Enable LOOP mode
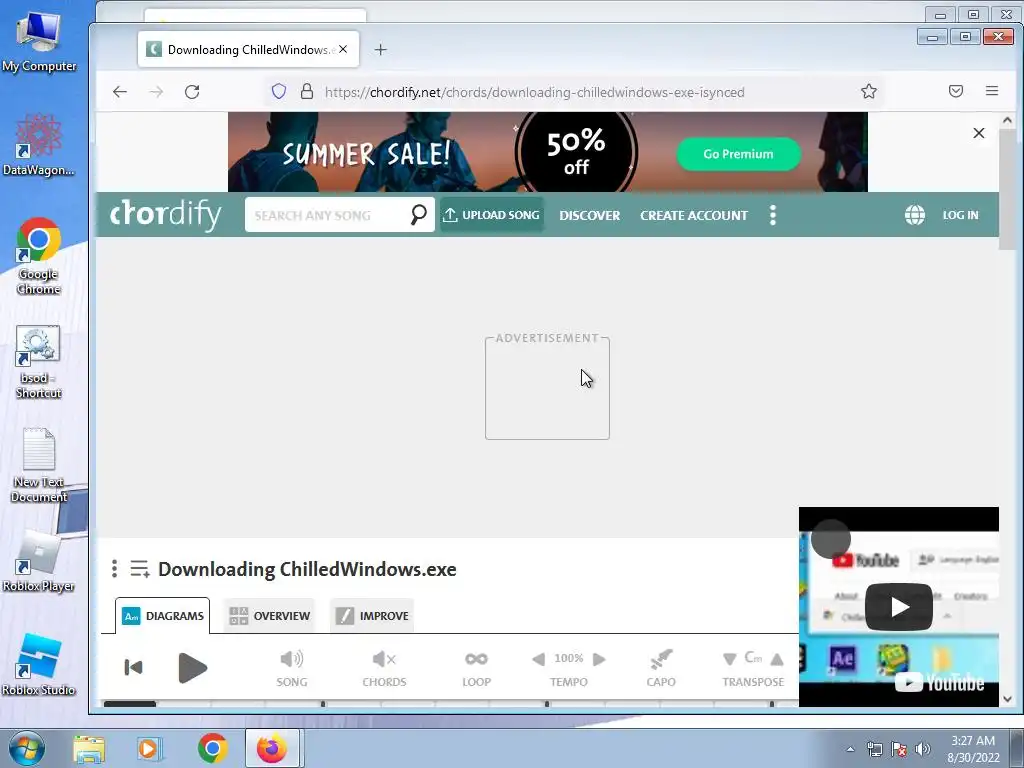The height and width of the screenshot is (768, 1024). point(476,668)
